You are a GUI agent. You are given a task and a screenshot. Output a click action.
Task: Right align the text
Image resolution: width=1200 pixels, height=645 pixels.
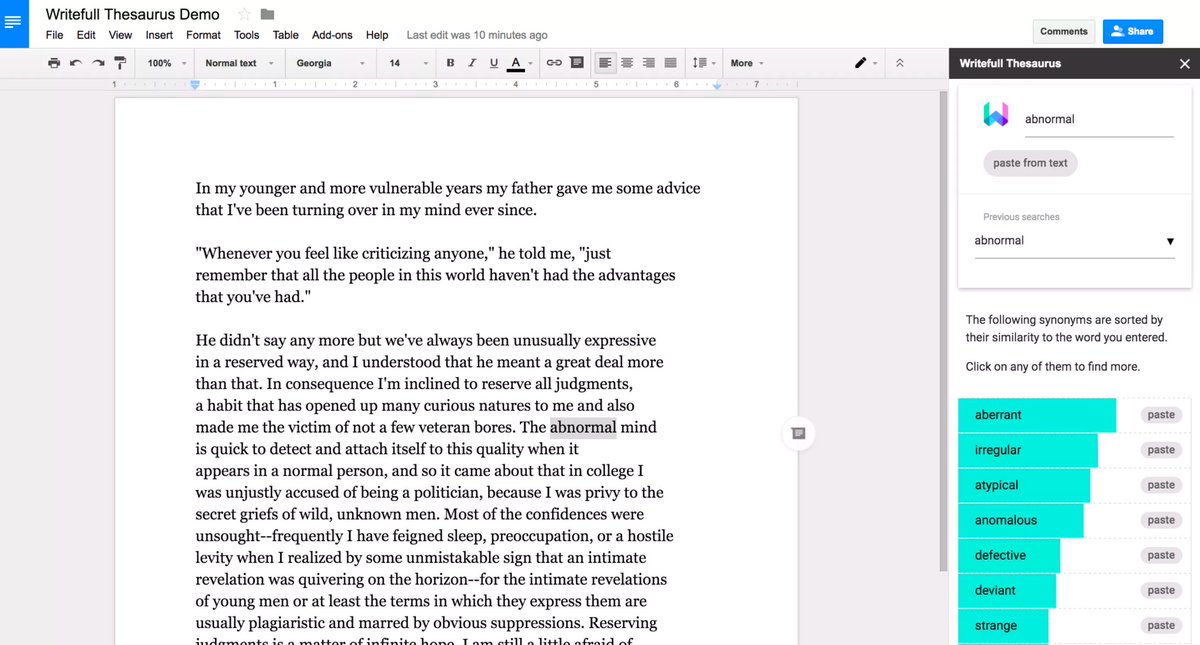[x=649, y=63]
